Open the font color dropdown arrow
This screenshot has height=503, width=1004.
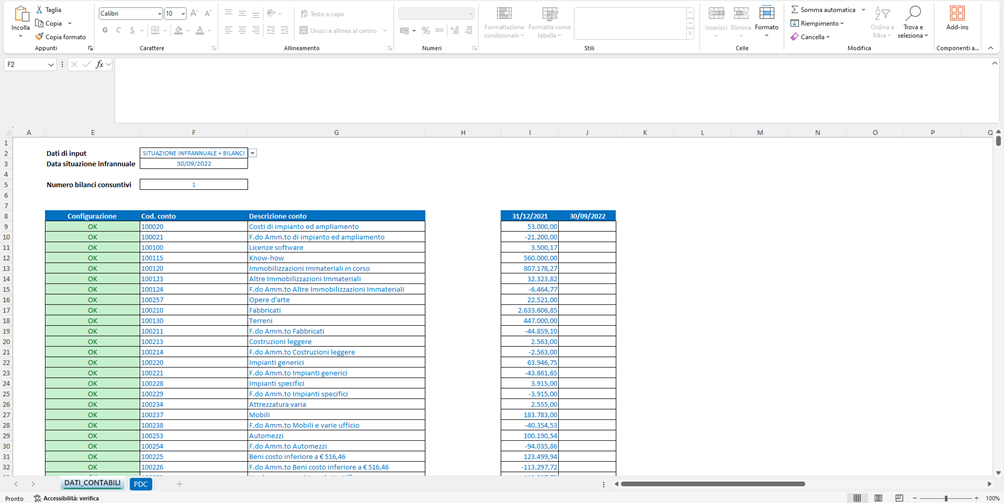click(x=209, y=30)
